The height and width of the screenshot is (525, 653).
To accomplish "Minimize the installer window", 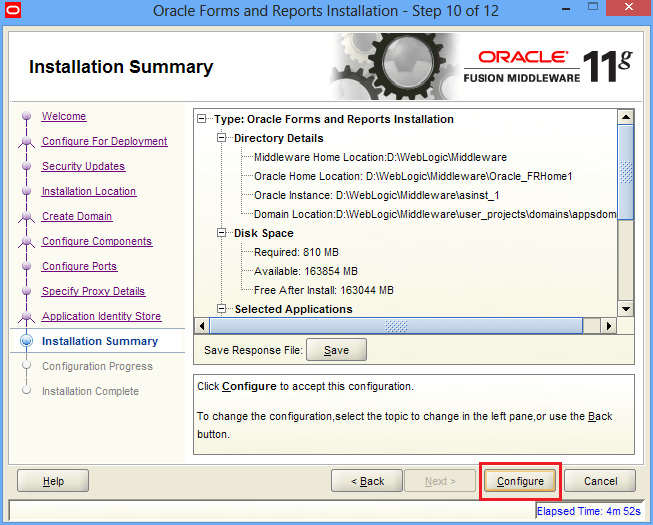I will (566, 8).
